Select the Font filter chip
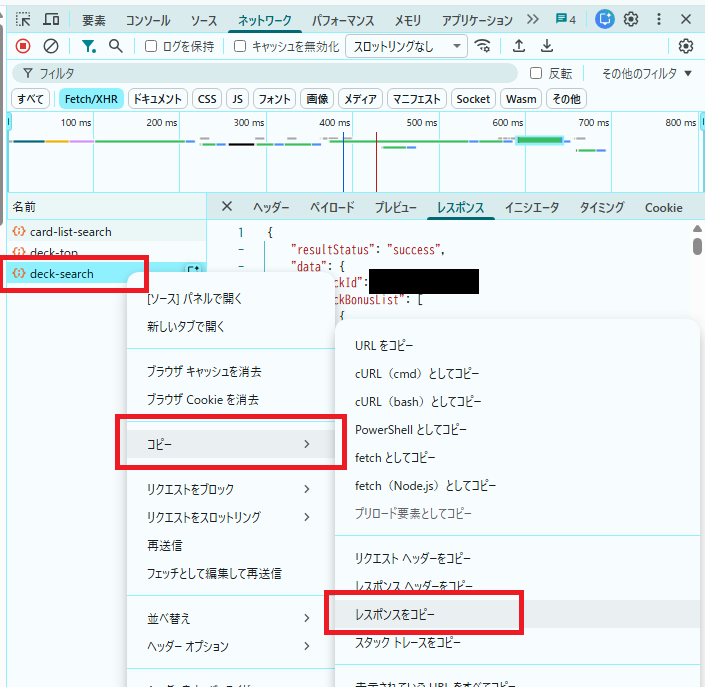Viewport: 705px width, 687px height. tap(274, 99)
